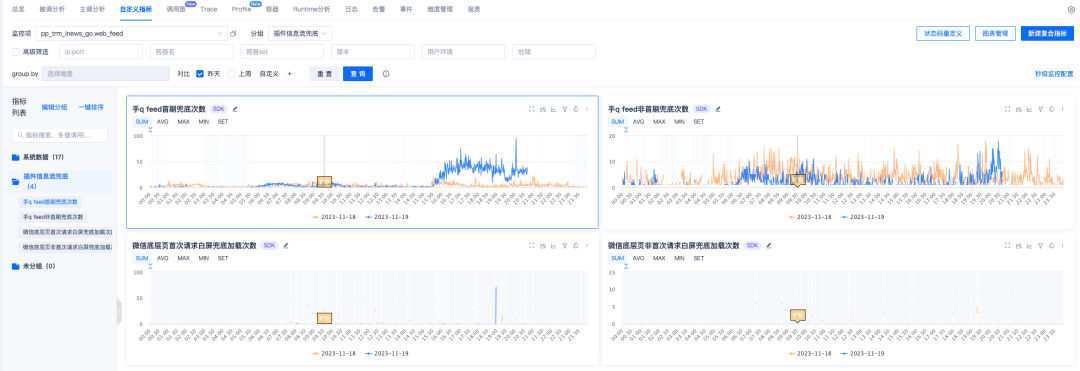The width and height of the screenshot is (1080, 371).
Task: Click the 未分组 folder icon
Action: click(15, 266)
